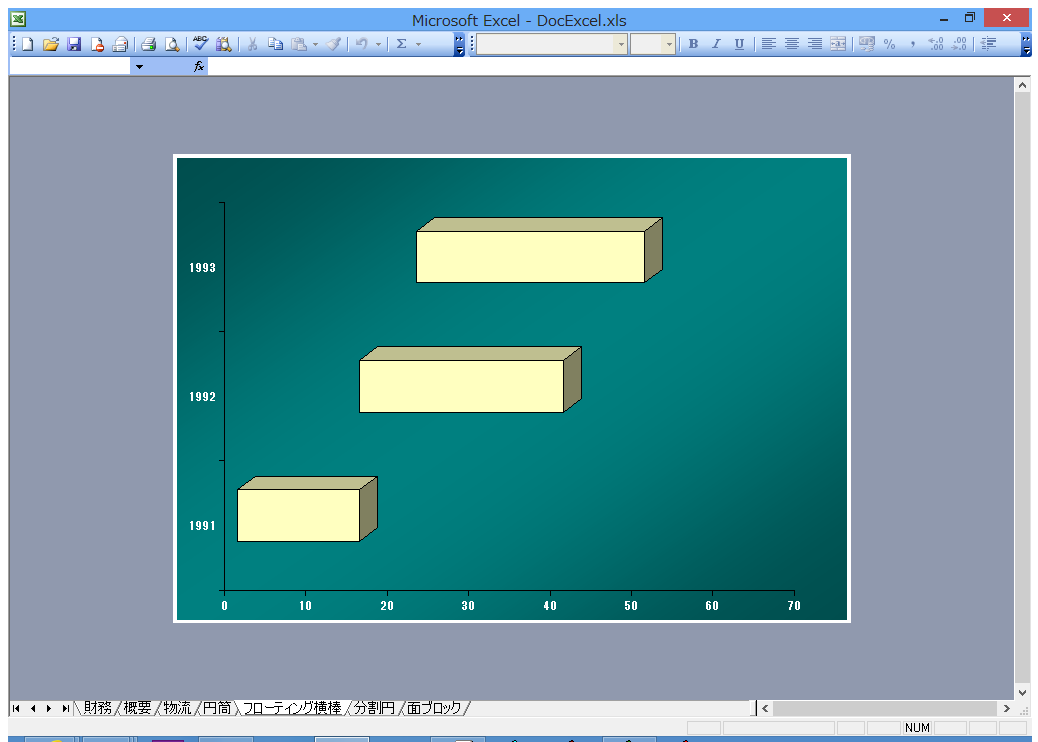This screenshot has width=1038, height=742.
Task: Open the Name Box dropdown arrow
Action: (139, 66)
